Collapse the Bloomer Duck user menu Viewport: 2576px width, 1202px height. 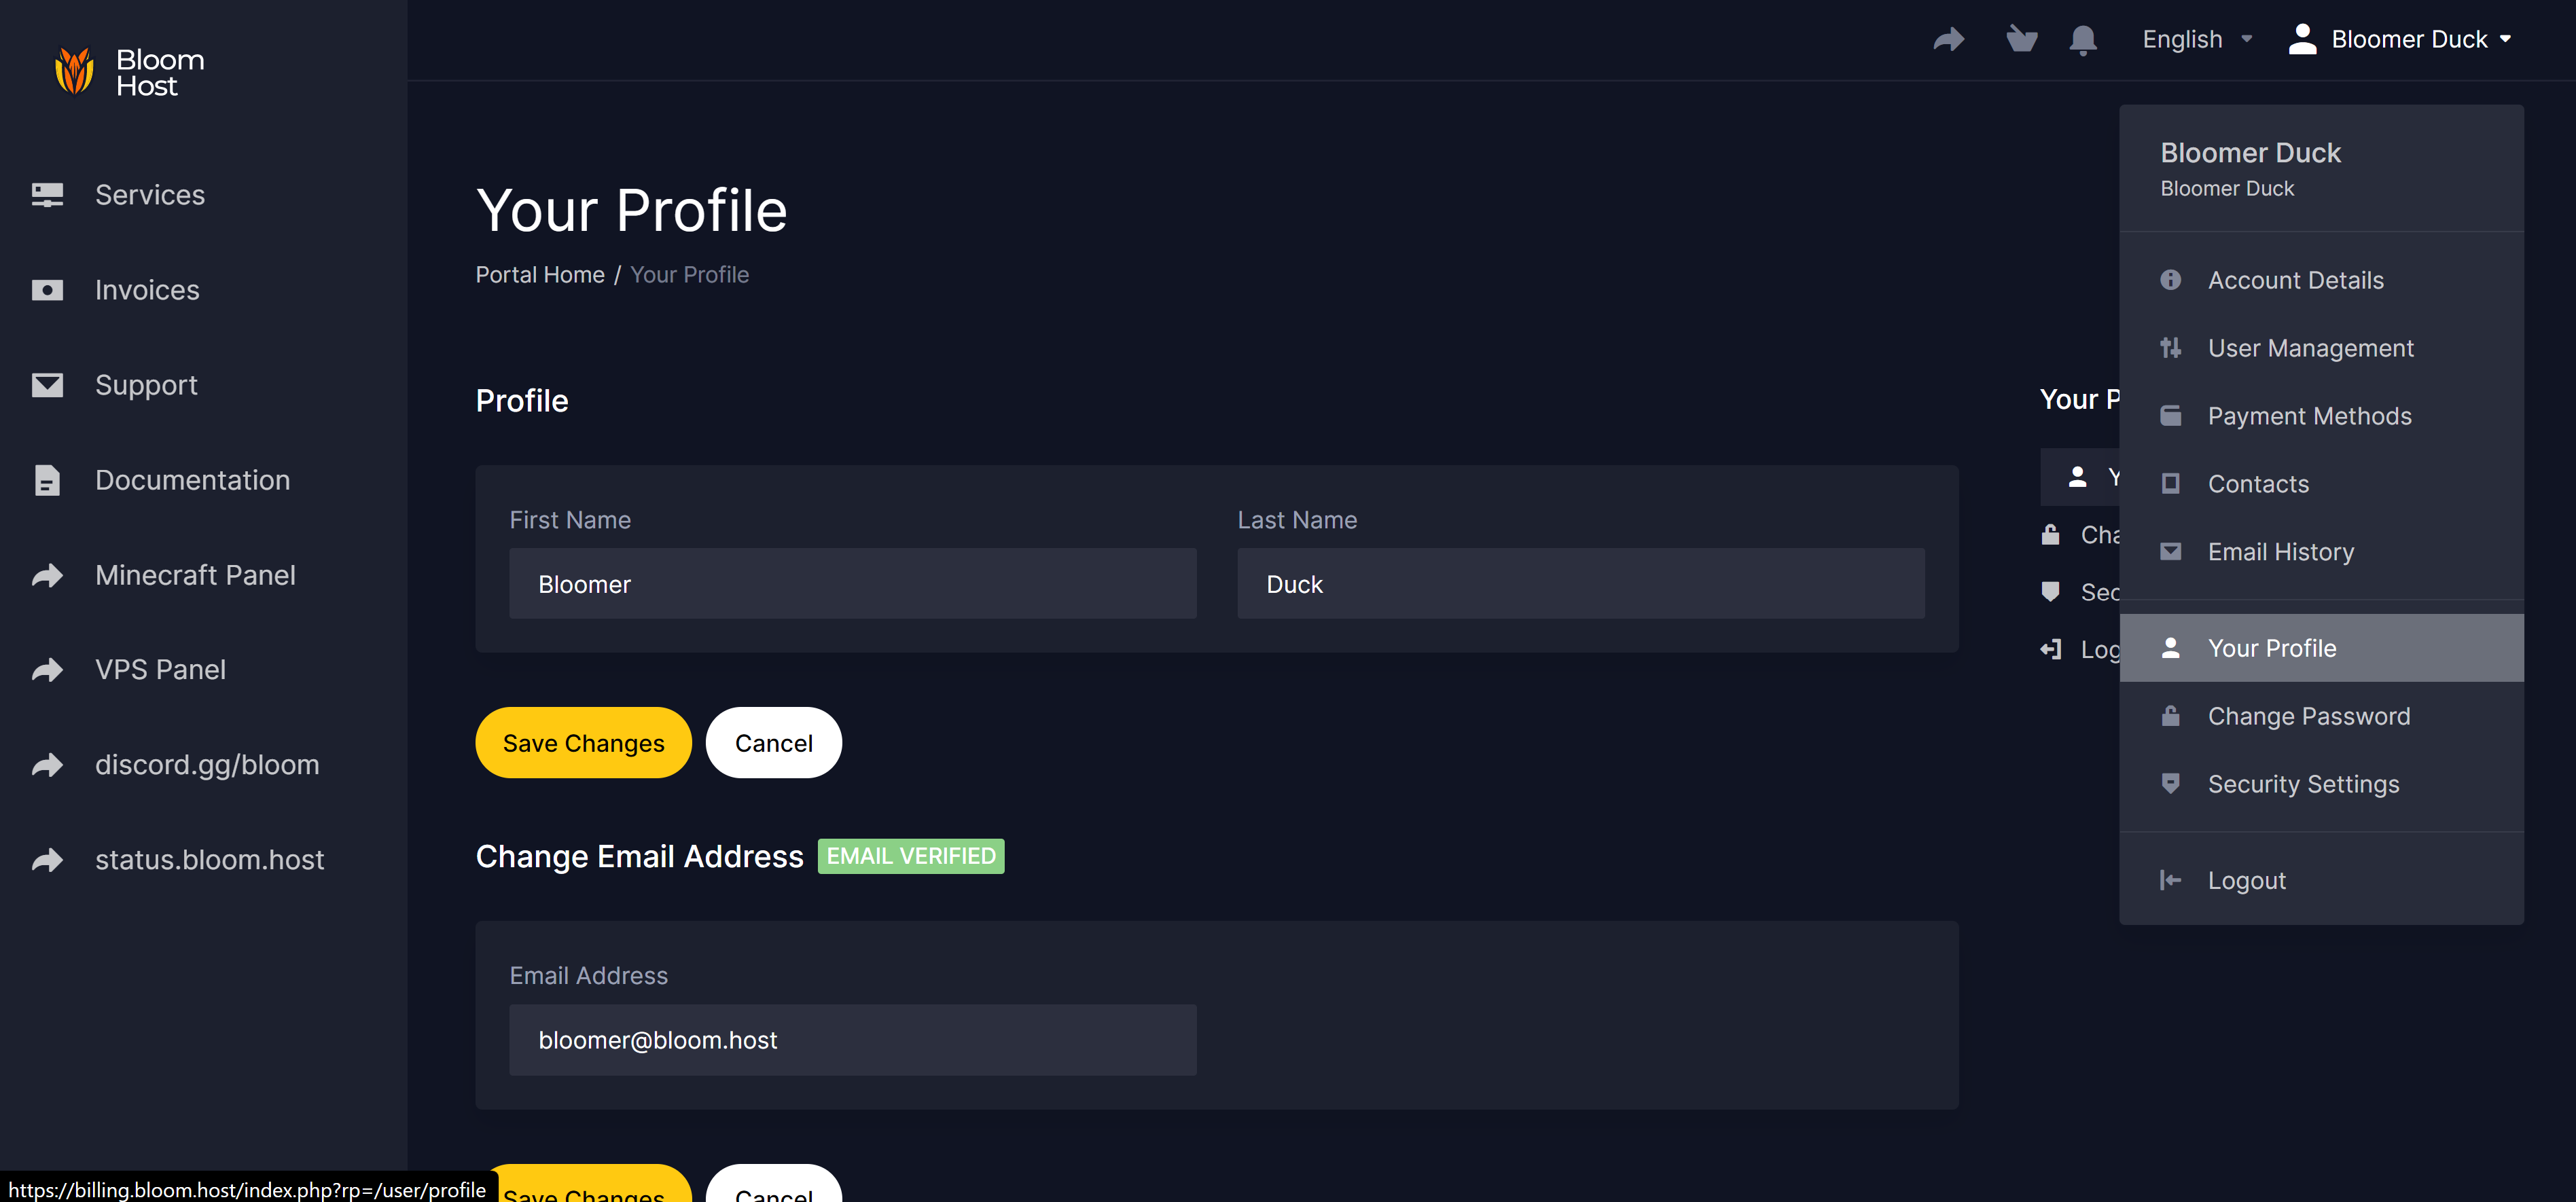(2400, 40)
